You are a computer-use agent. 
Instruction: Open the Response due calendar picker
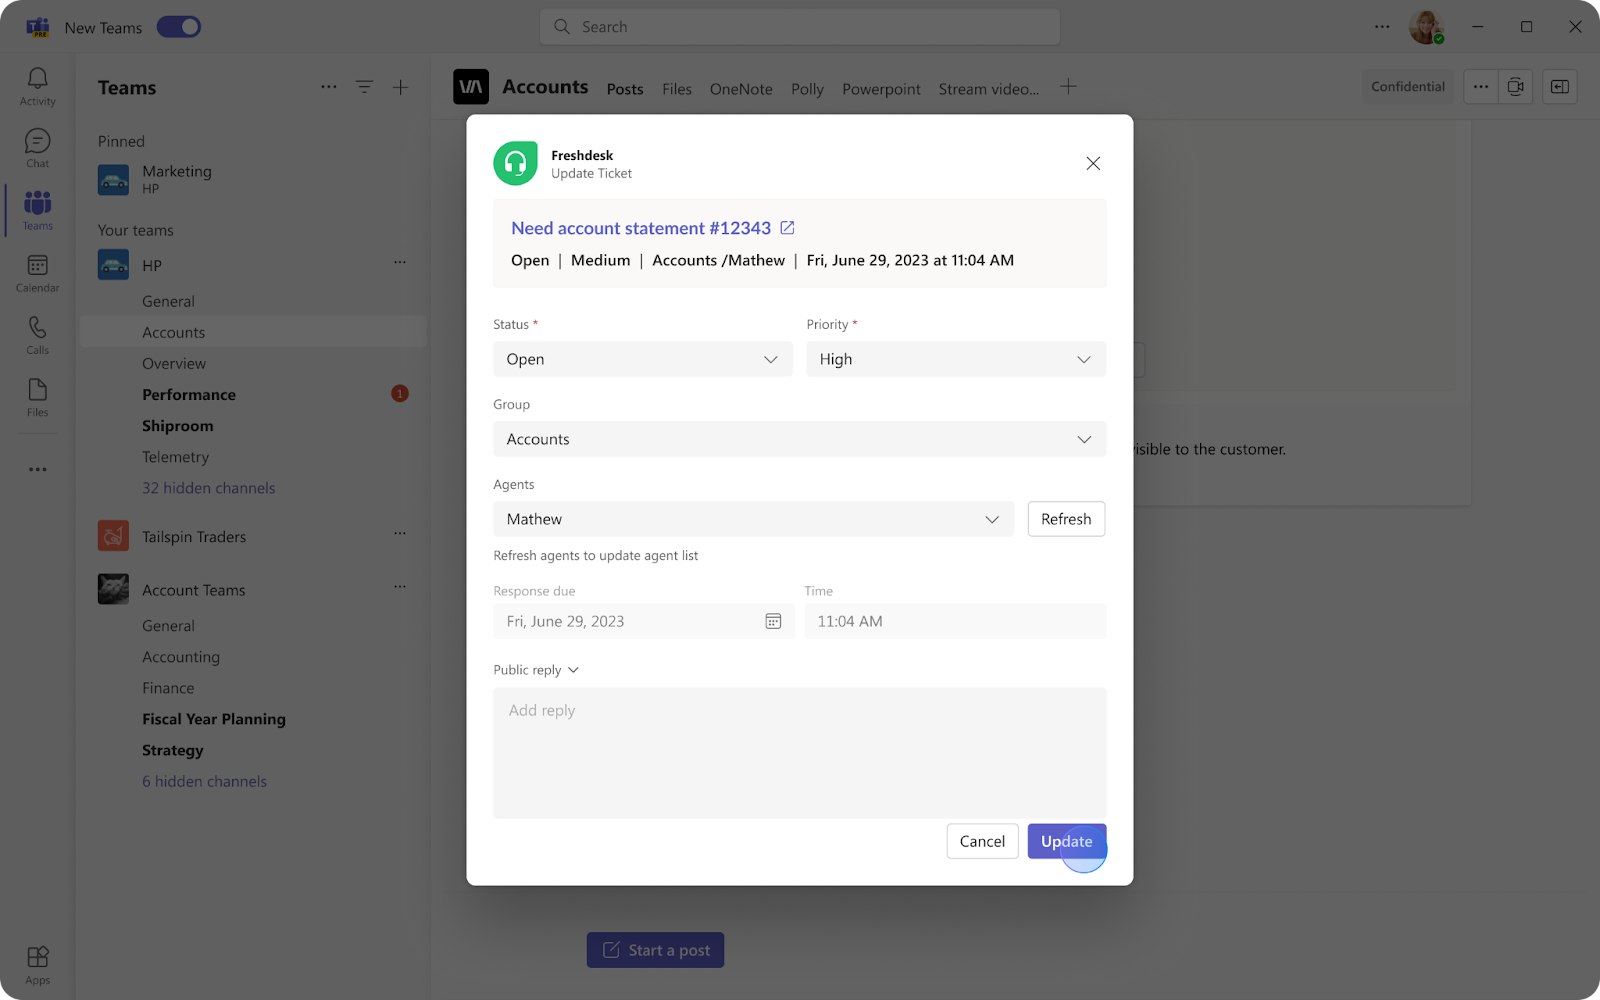tap(773, 621)
